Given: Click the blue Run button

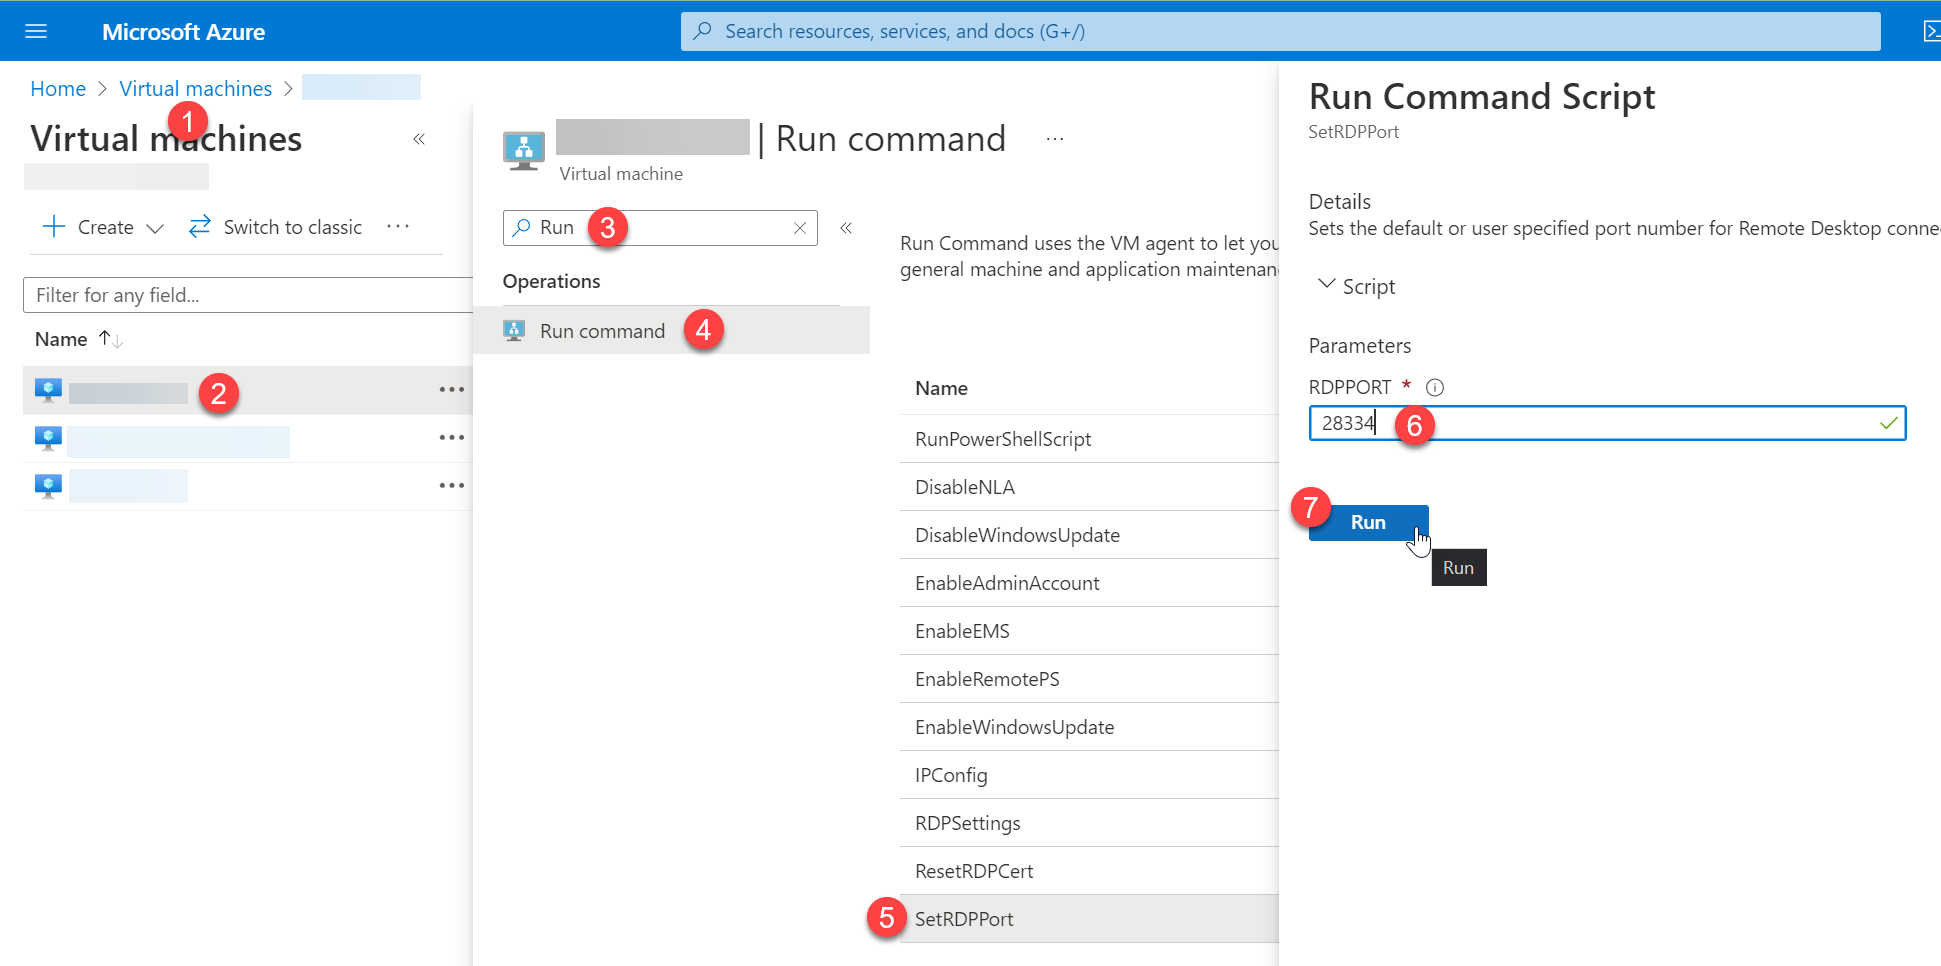Looking at the screenshot, I should 1368,522.
